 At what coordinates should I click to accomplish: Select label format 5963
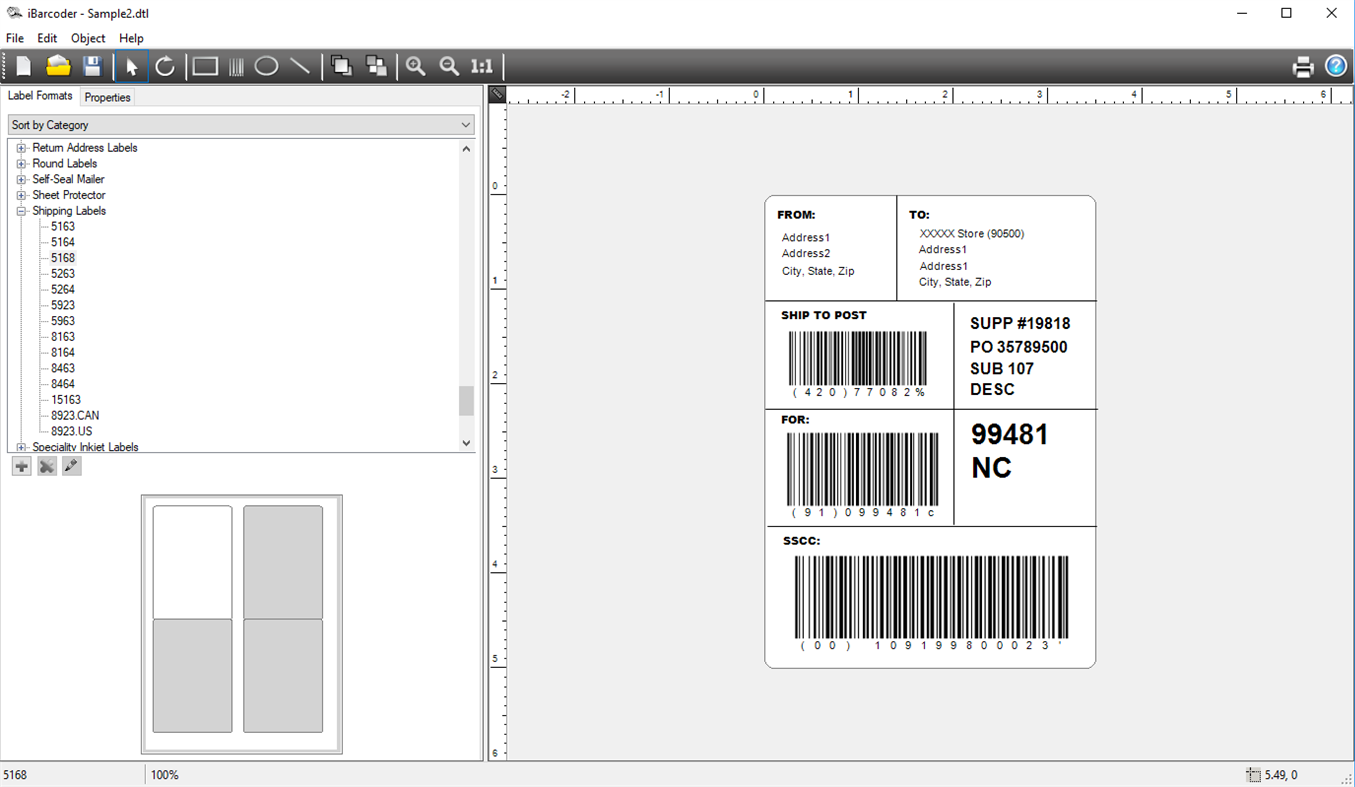click(63, 321)
